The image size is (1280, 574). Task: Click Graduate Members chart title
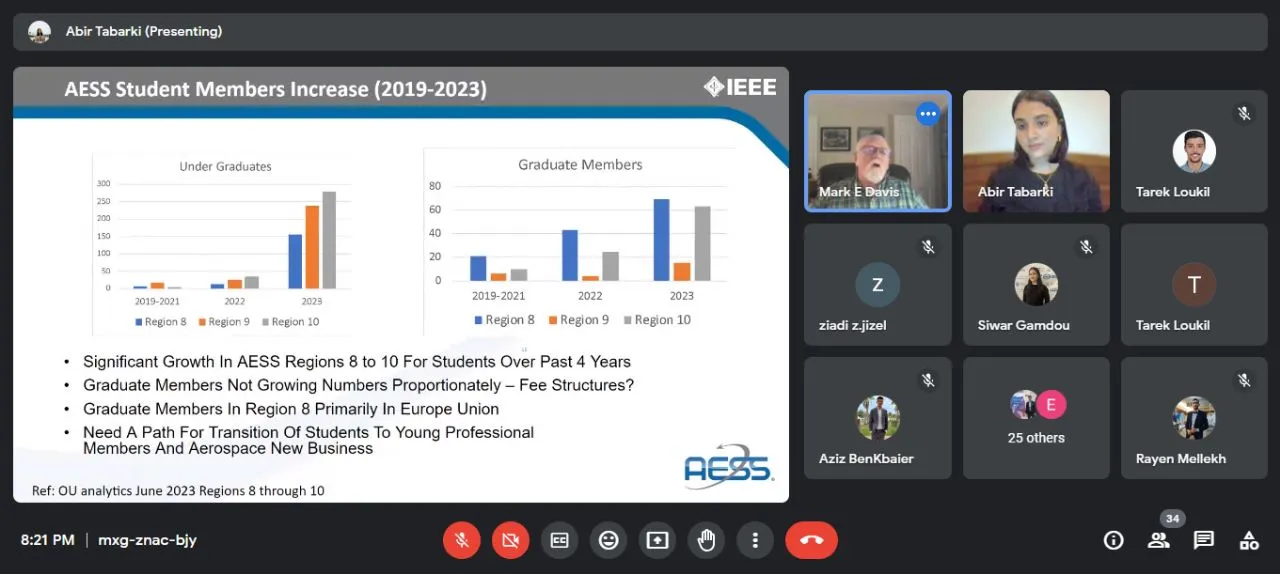coord(580,164)
